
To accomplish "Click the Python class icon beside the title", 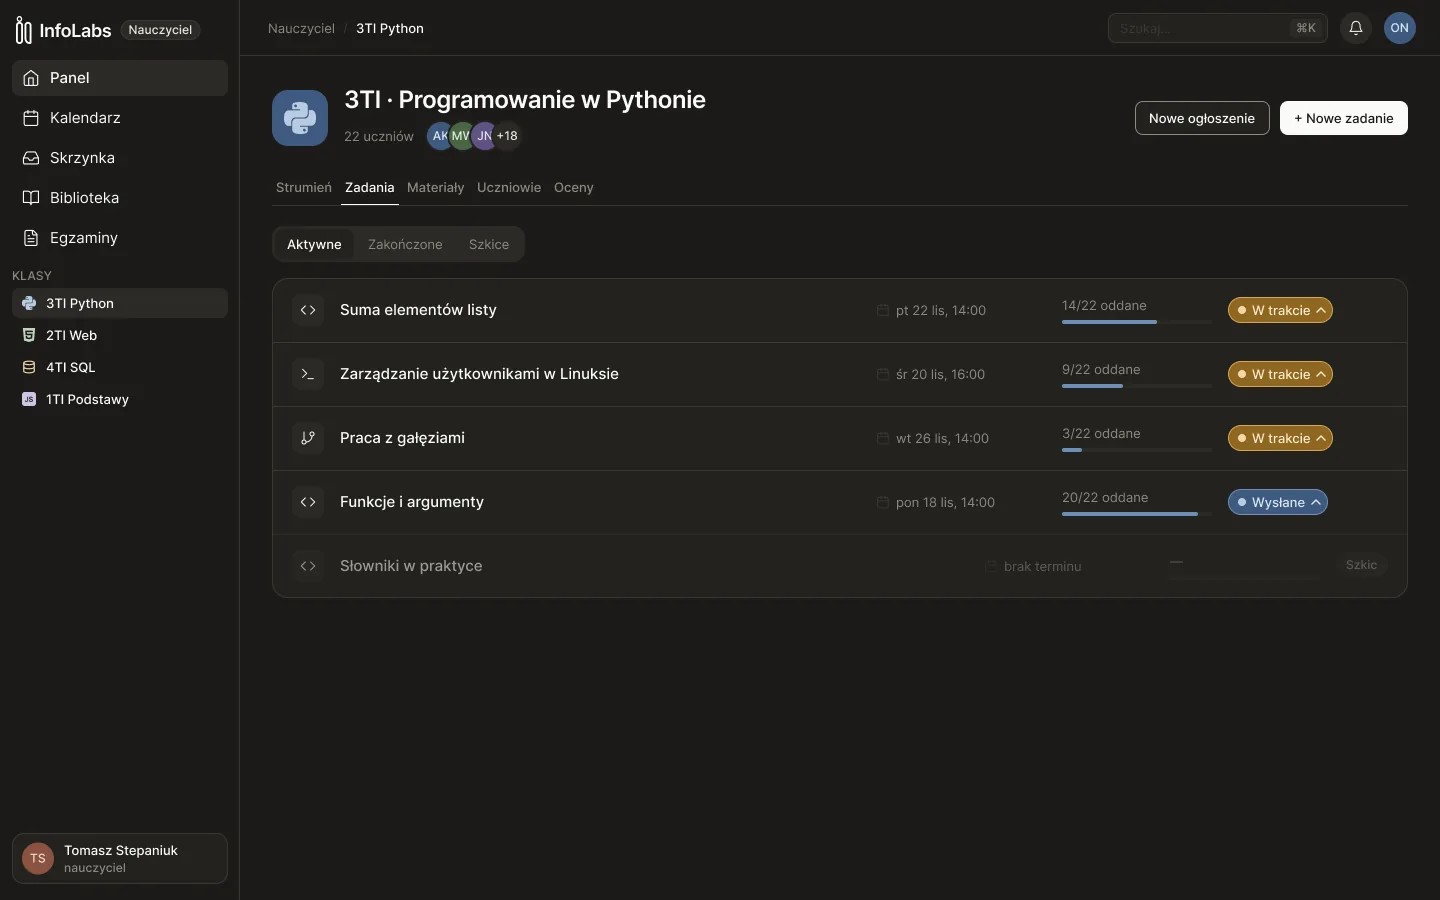I will coord(300,118).
